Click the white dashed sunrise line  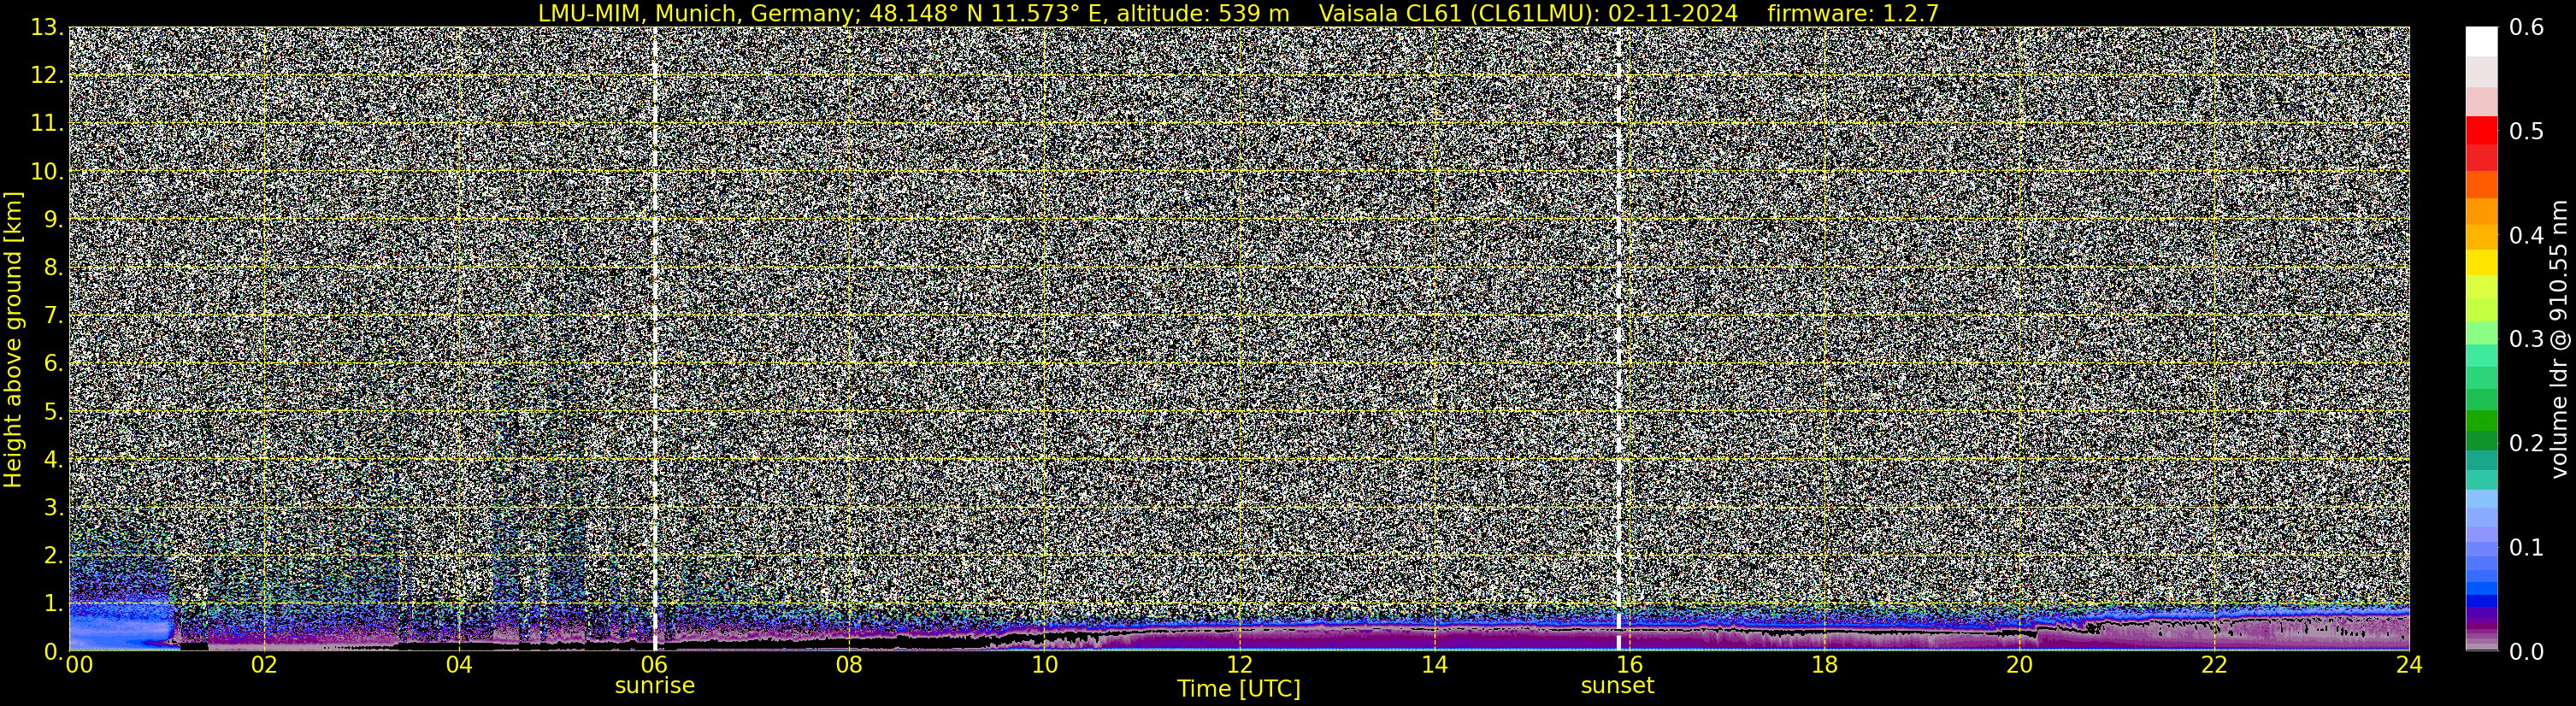[x=655, y=339]
